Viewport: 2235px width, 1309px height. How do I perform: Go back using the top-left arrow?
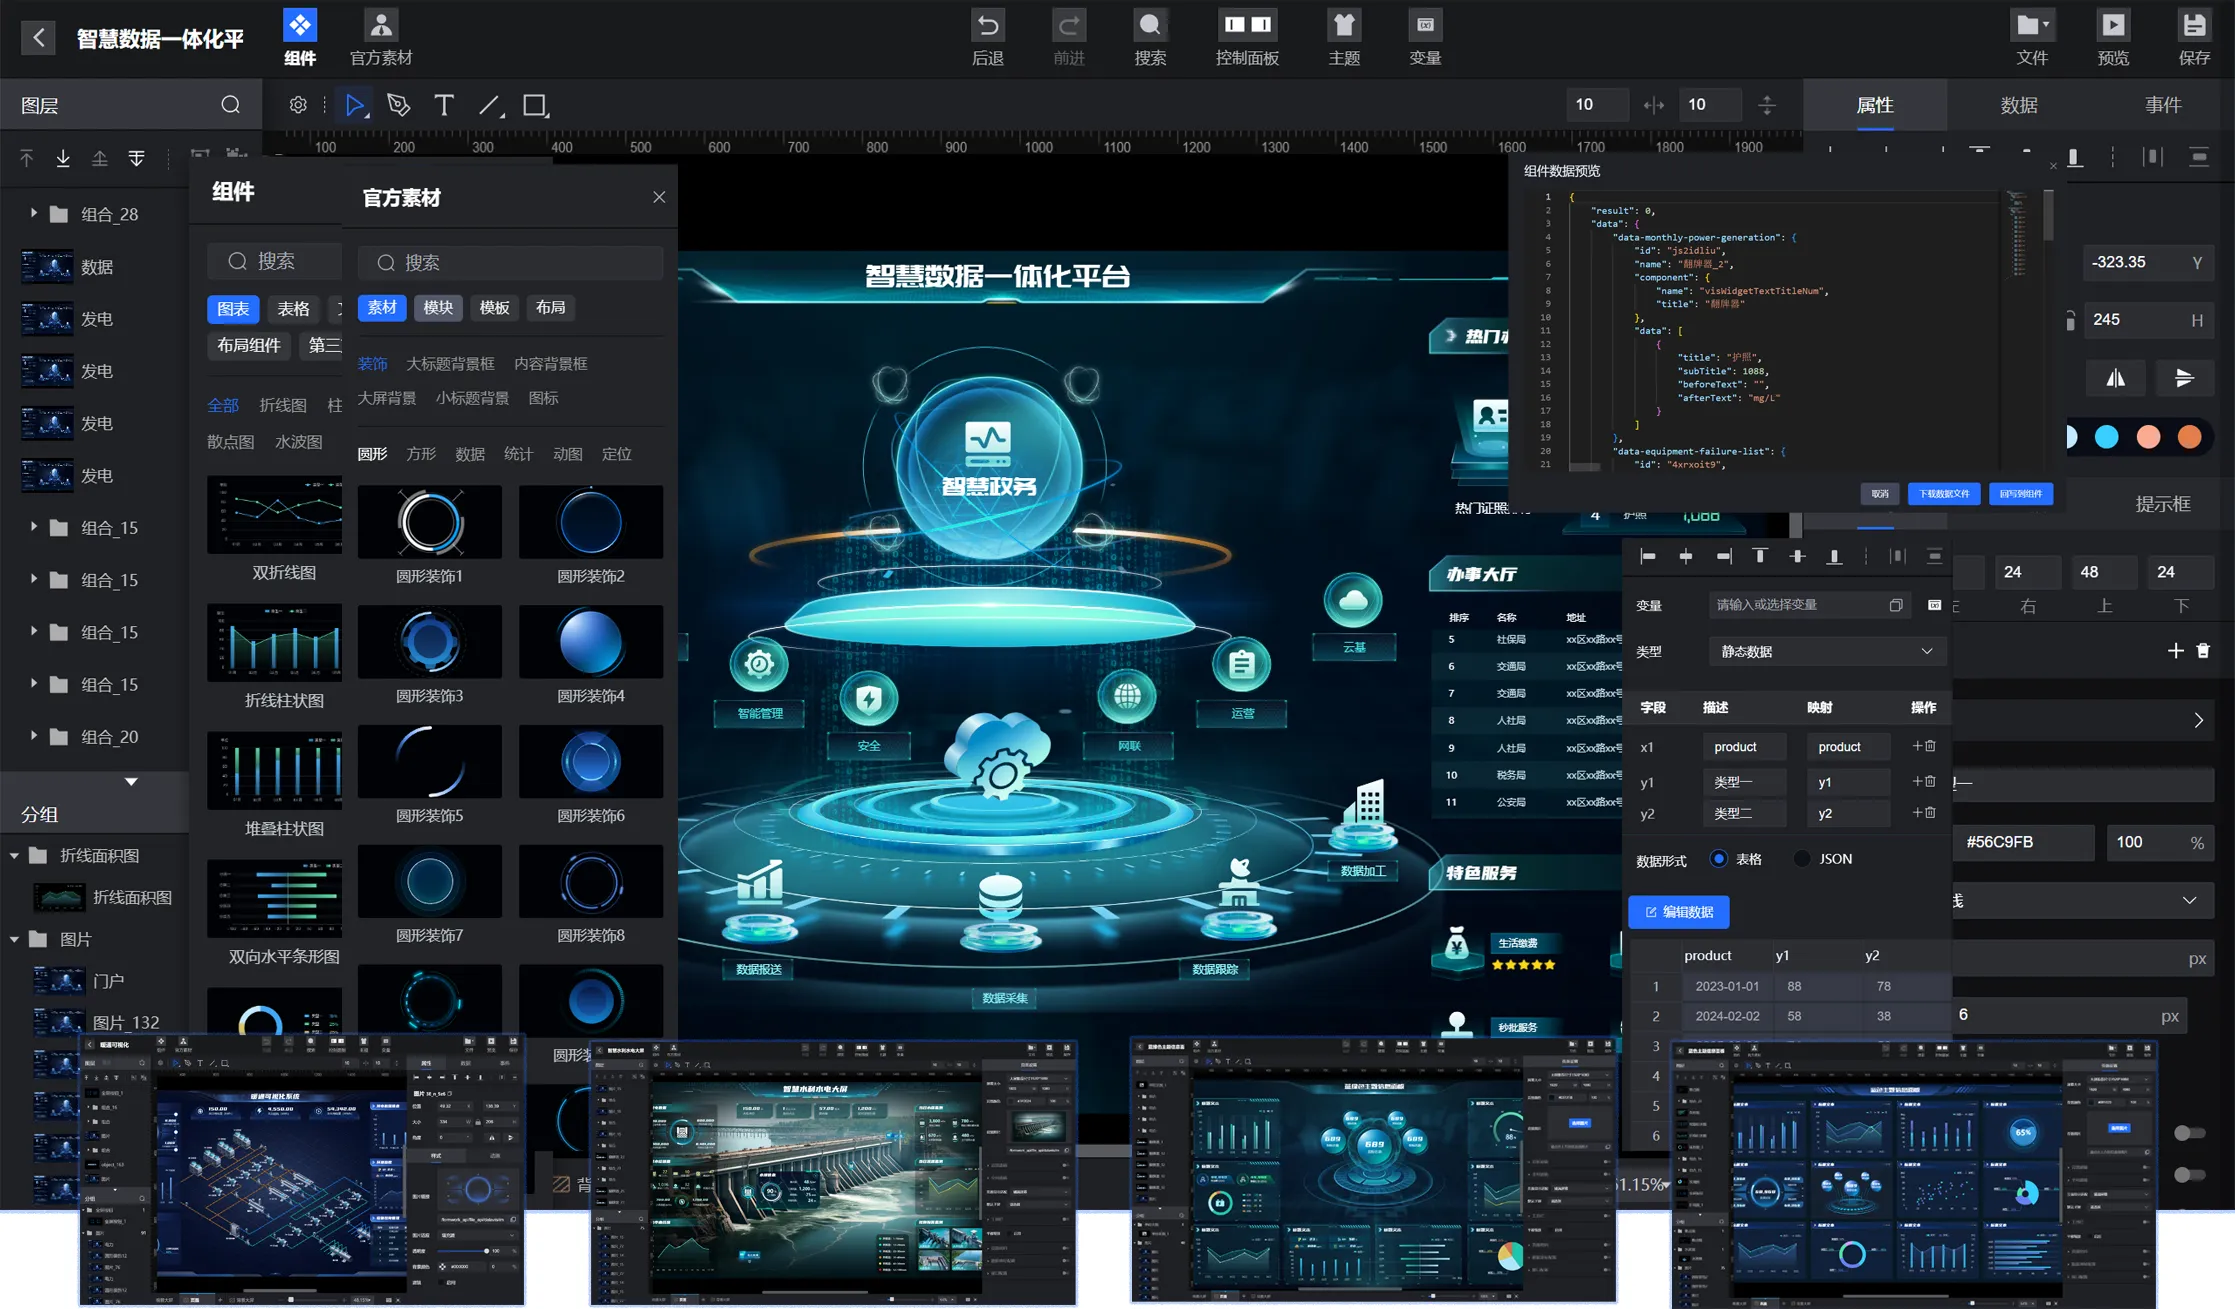(38, 38)
